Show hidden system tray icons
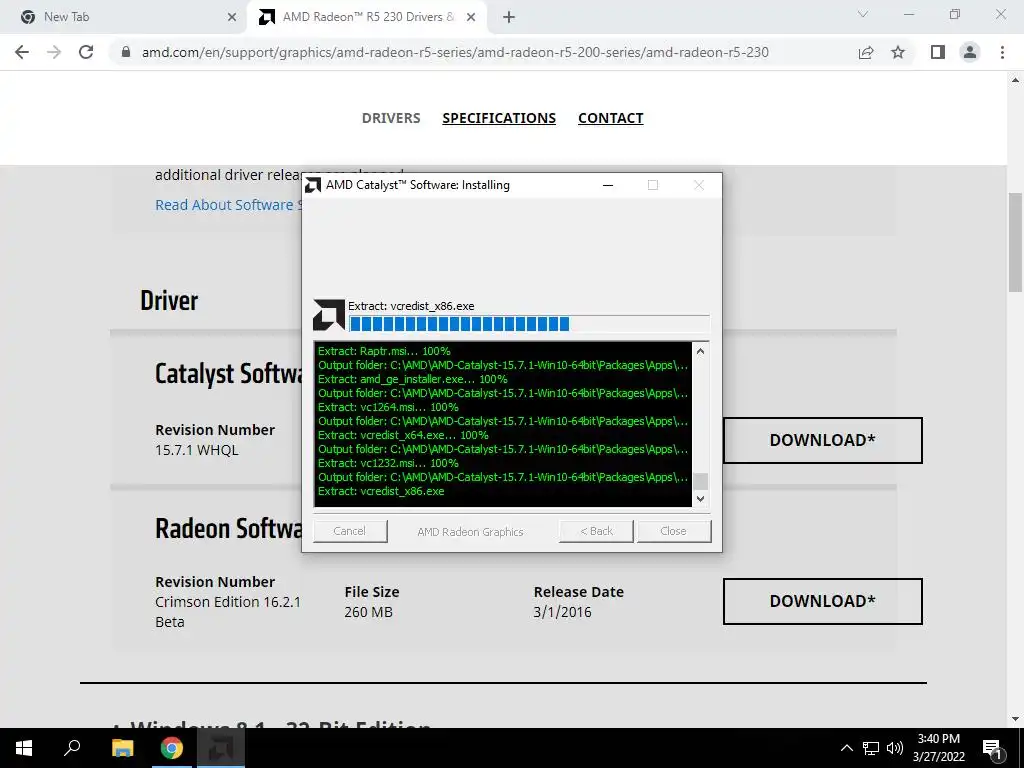Screen dimensions: 1024x768 coord(846,748)
